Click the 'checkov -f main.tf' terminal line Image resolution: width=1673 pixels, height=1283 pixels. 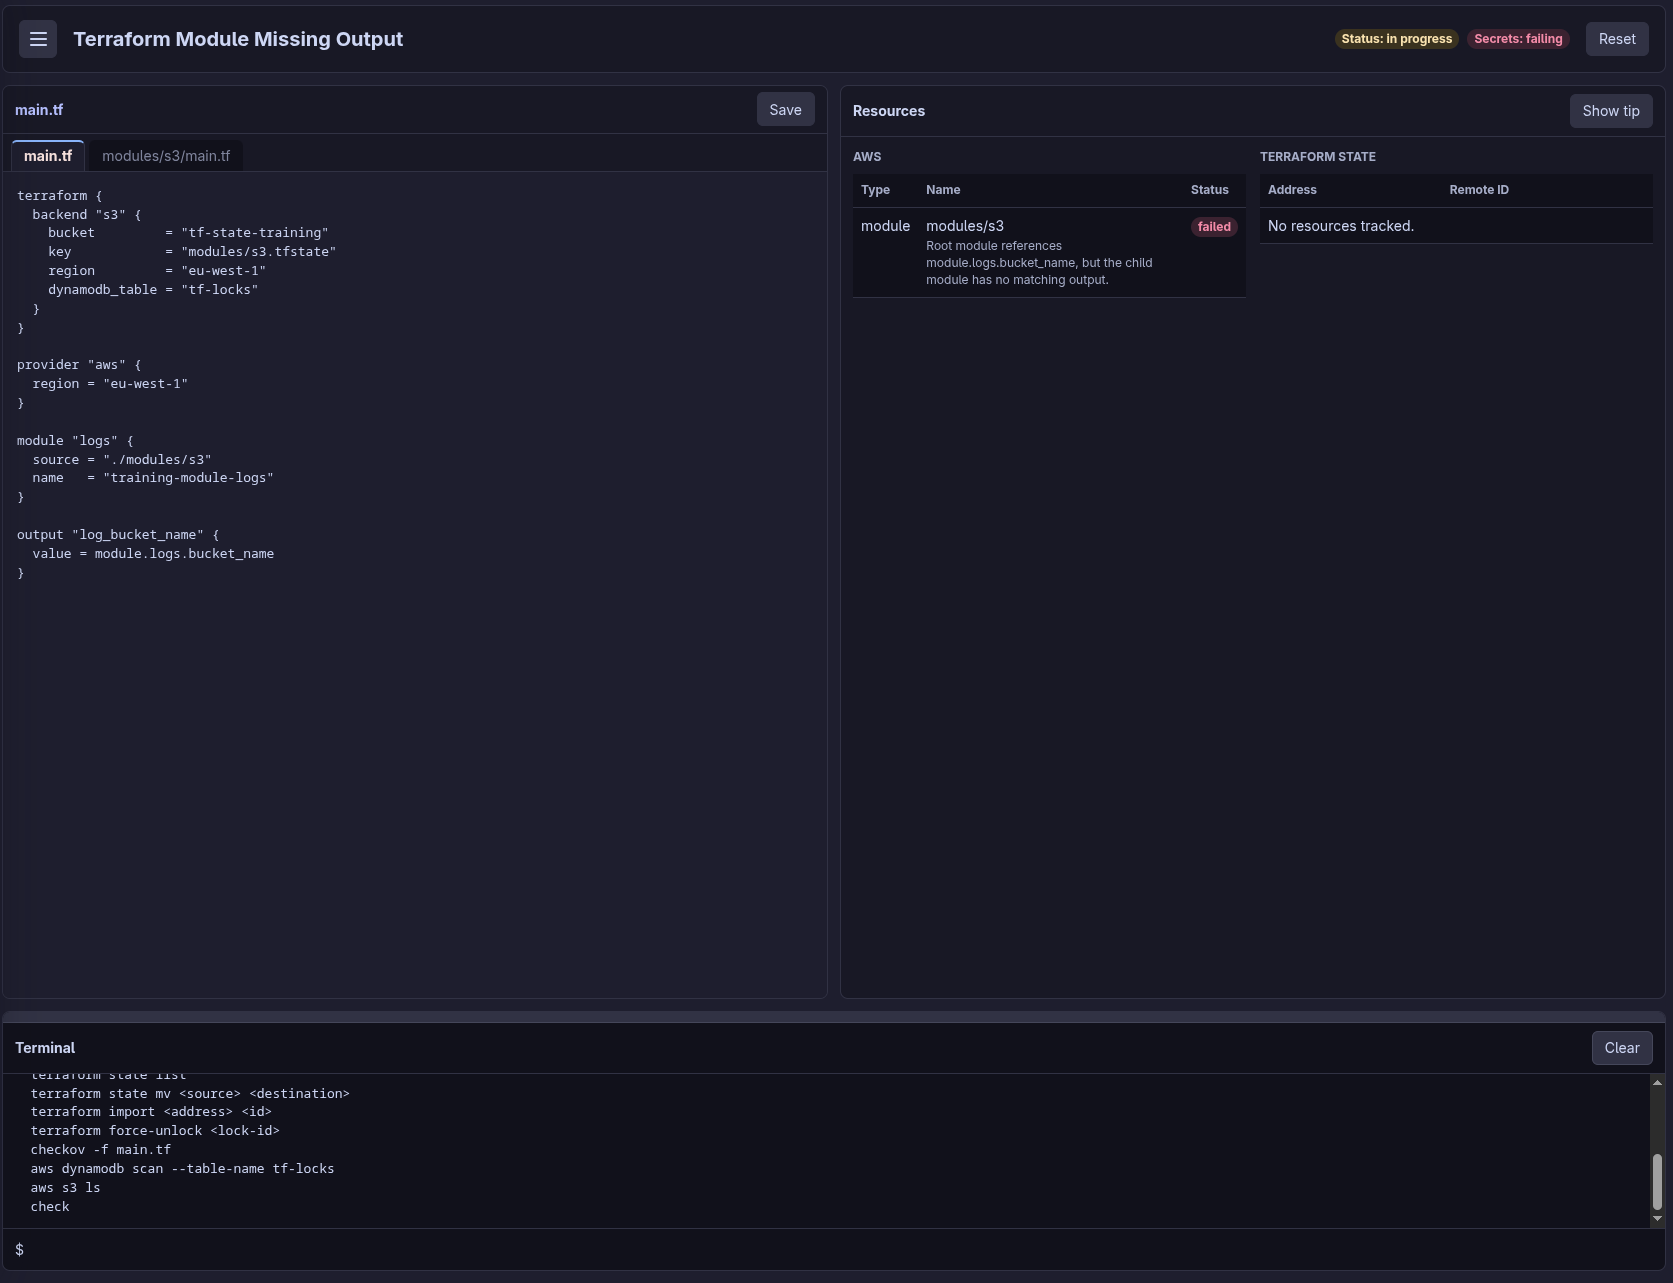click(100, 1150)
